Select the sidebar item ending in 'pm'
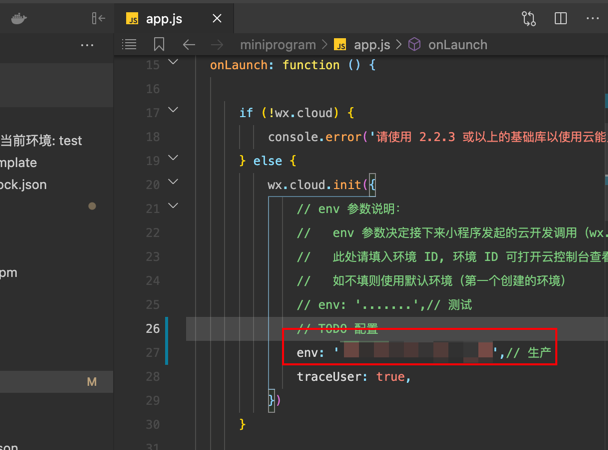 pyautogui.click(x=9, y=273)
